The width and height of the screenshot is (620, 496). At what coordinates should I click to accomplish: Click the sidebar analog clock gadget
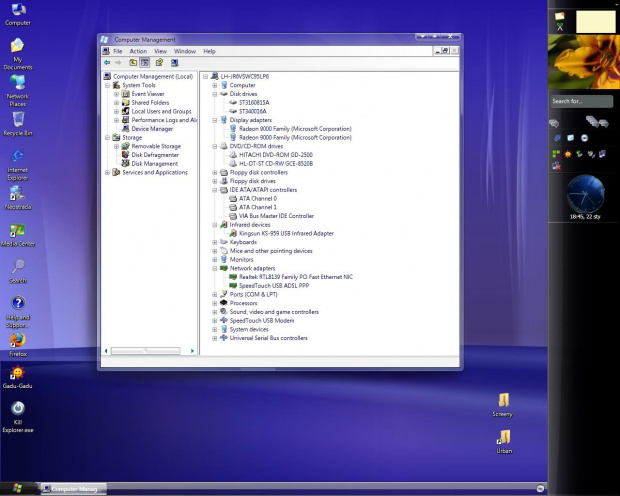585,195
